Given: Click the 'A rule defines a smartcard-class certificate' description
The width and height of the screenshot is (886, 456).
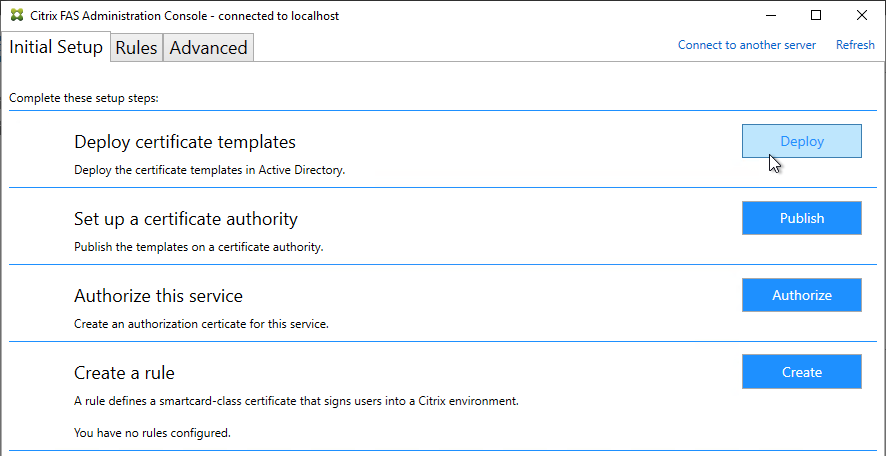Looking at the screenshot, I should (x=296, y=402).
